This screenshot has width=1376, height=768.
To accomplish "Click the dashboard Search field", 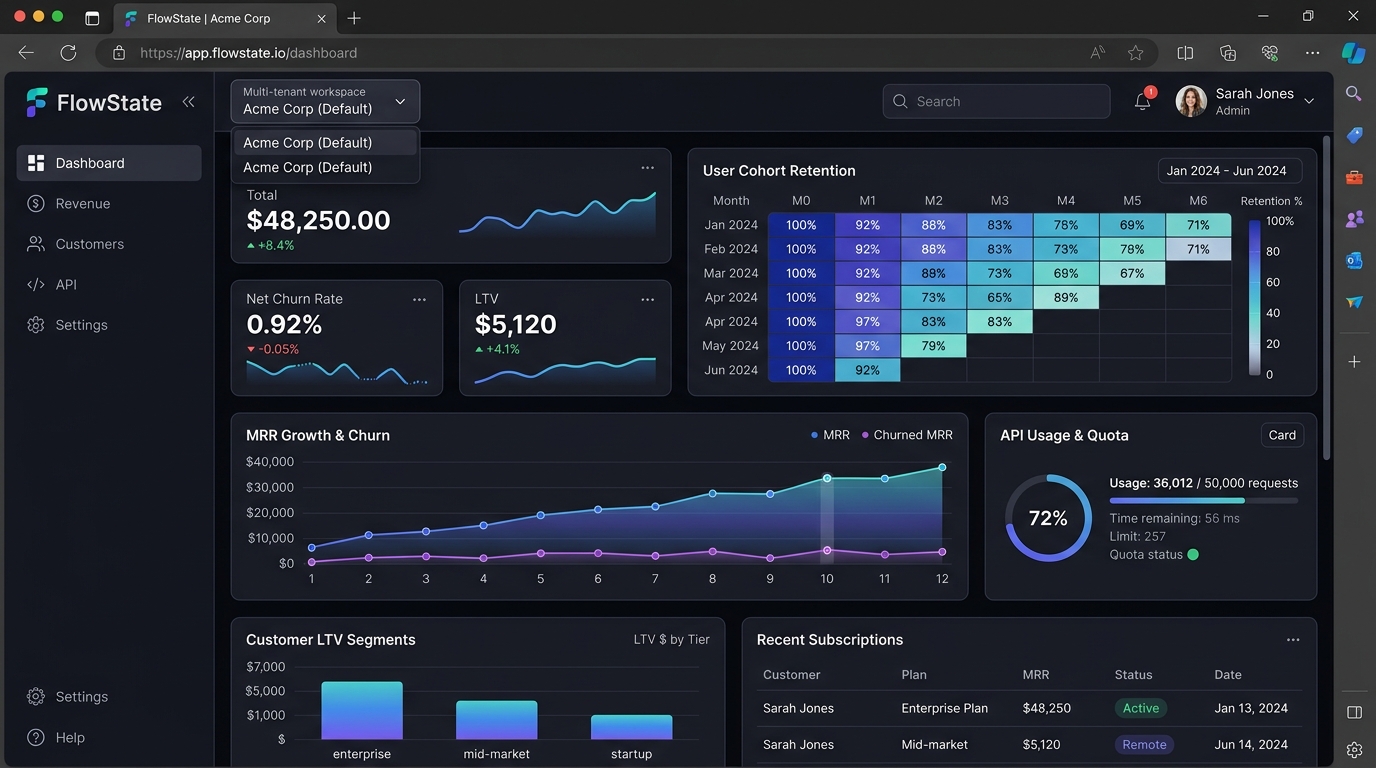I will pos(996,101).
